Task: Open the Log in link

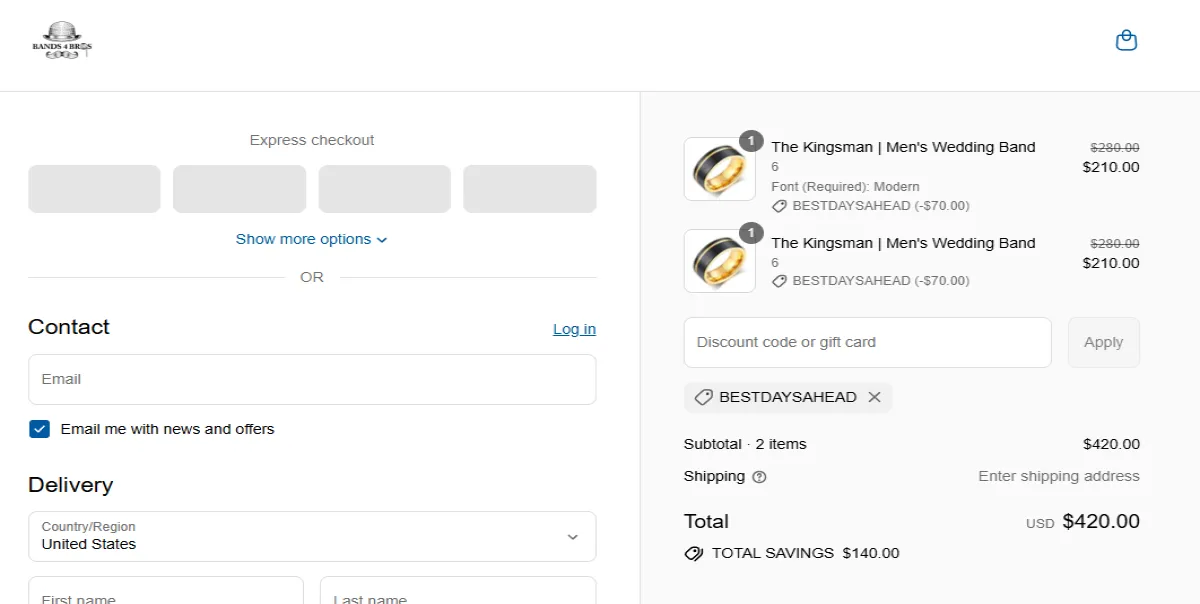Action: (574, 328)
